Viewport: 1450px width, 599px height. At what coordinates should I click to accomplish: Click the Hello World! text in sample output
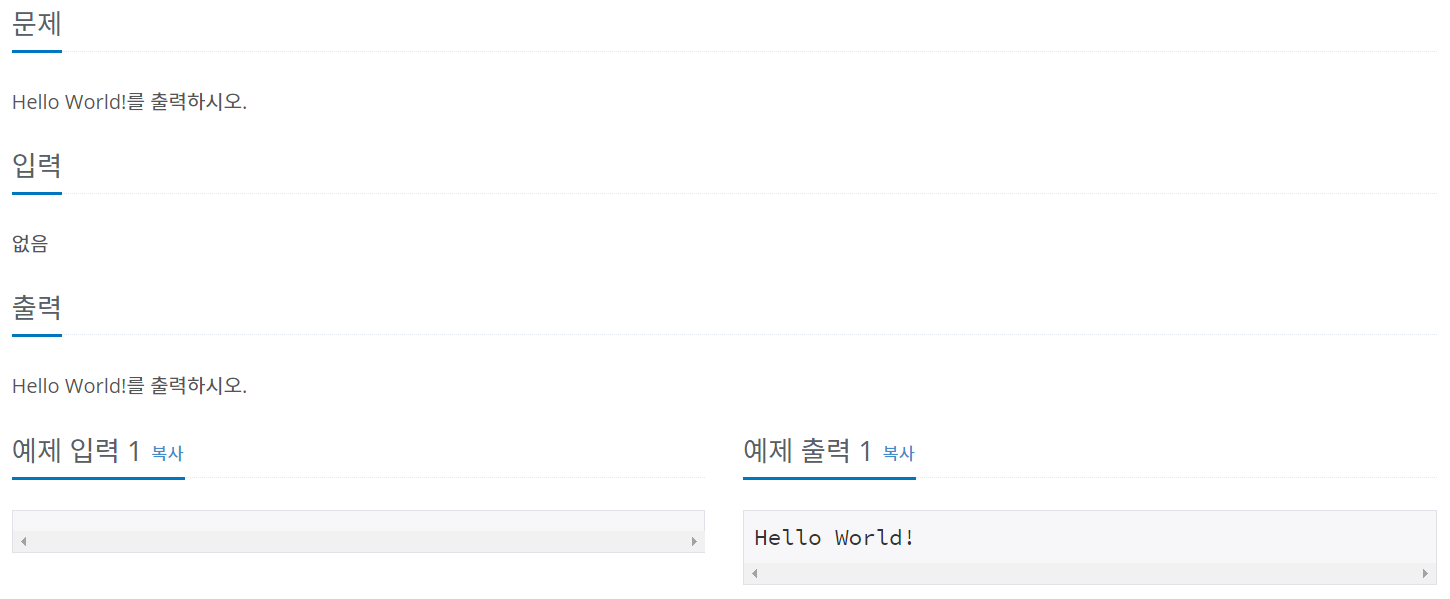click(834, 538)
